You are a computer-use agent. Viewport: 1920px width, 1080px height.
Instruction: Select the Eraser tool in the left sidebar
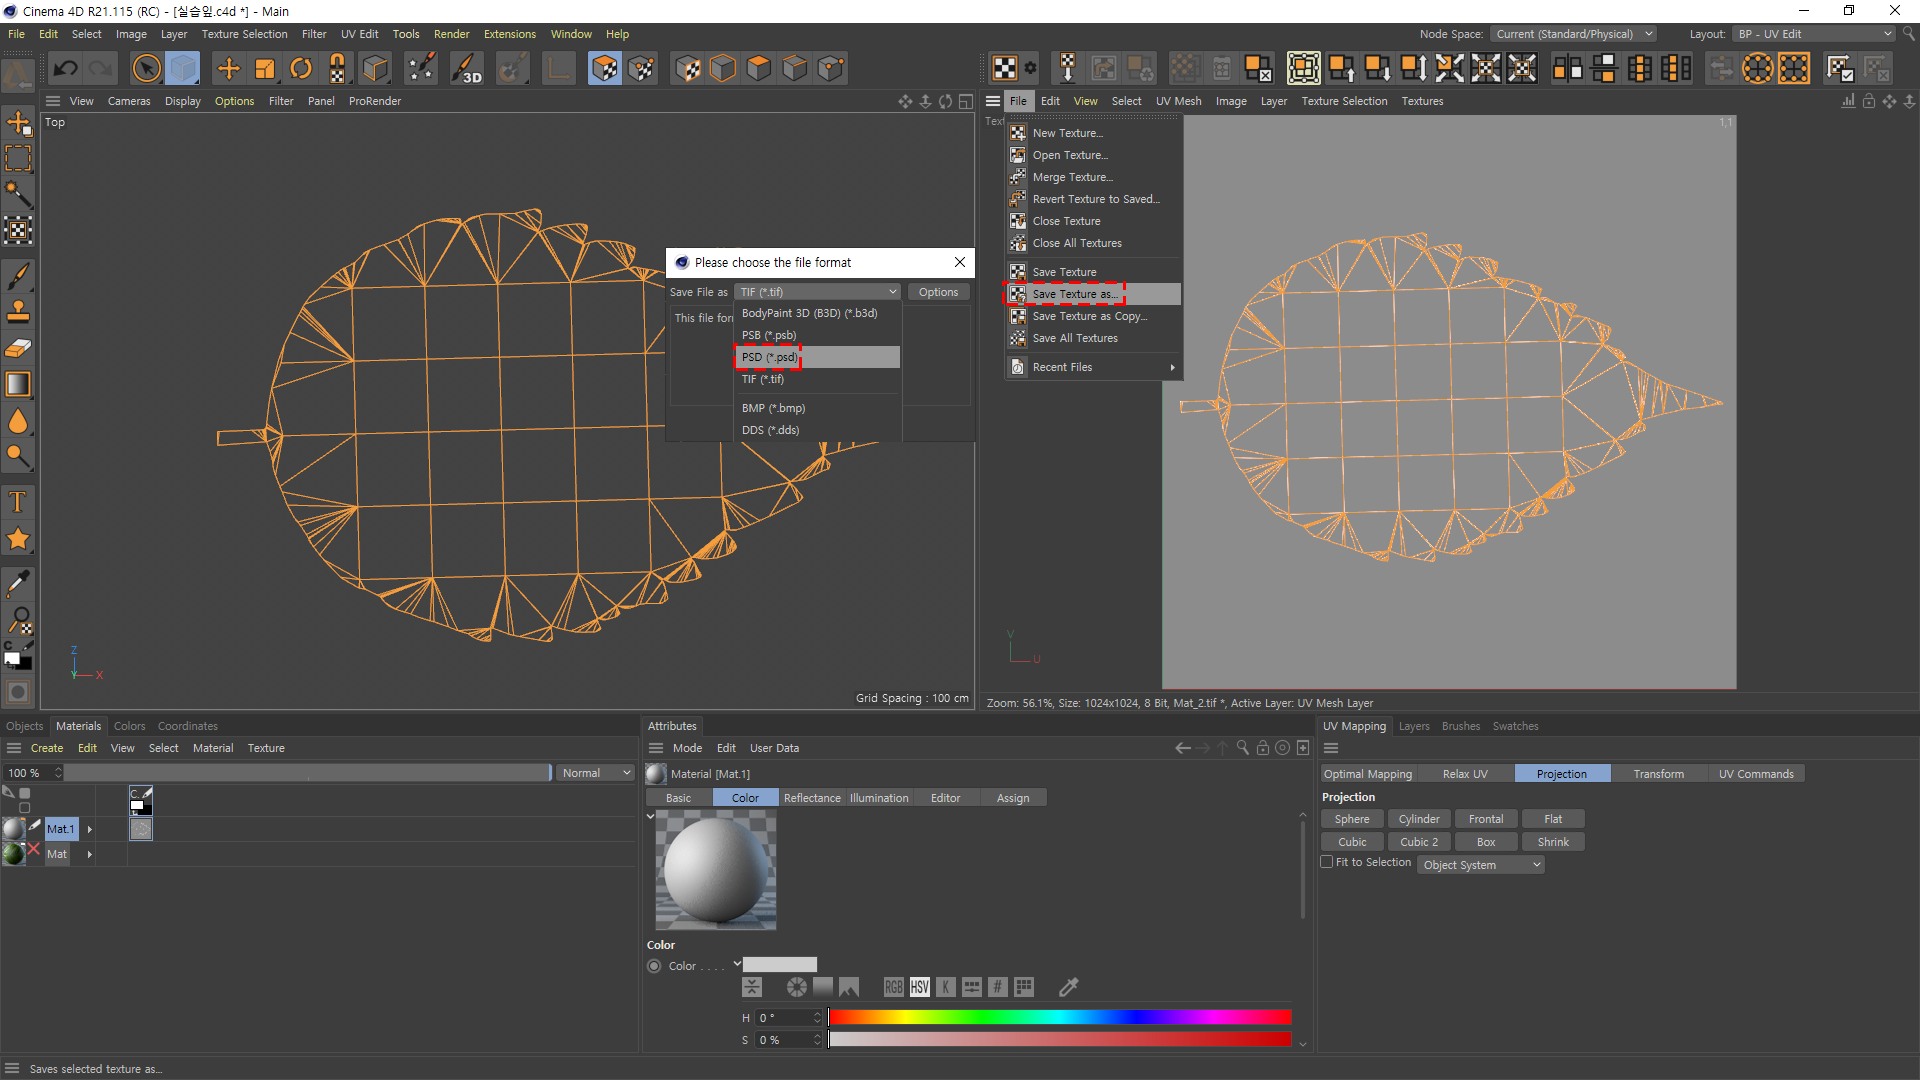(x=18, y=348)
